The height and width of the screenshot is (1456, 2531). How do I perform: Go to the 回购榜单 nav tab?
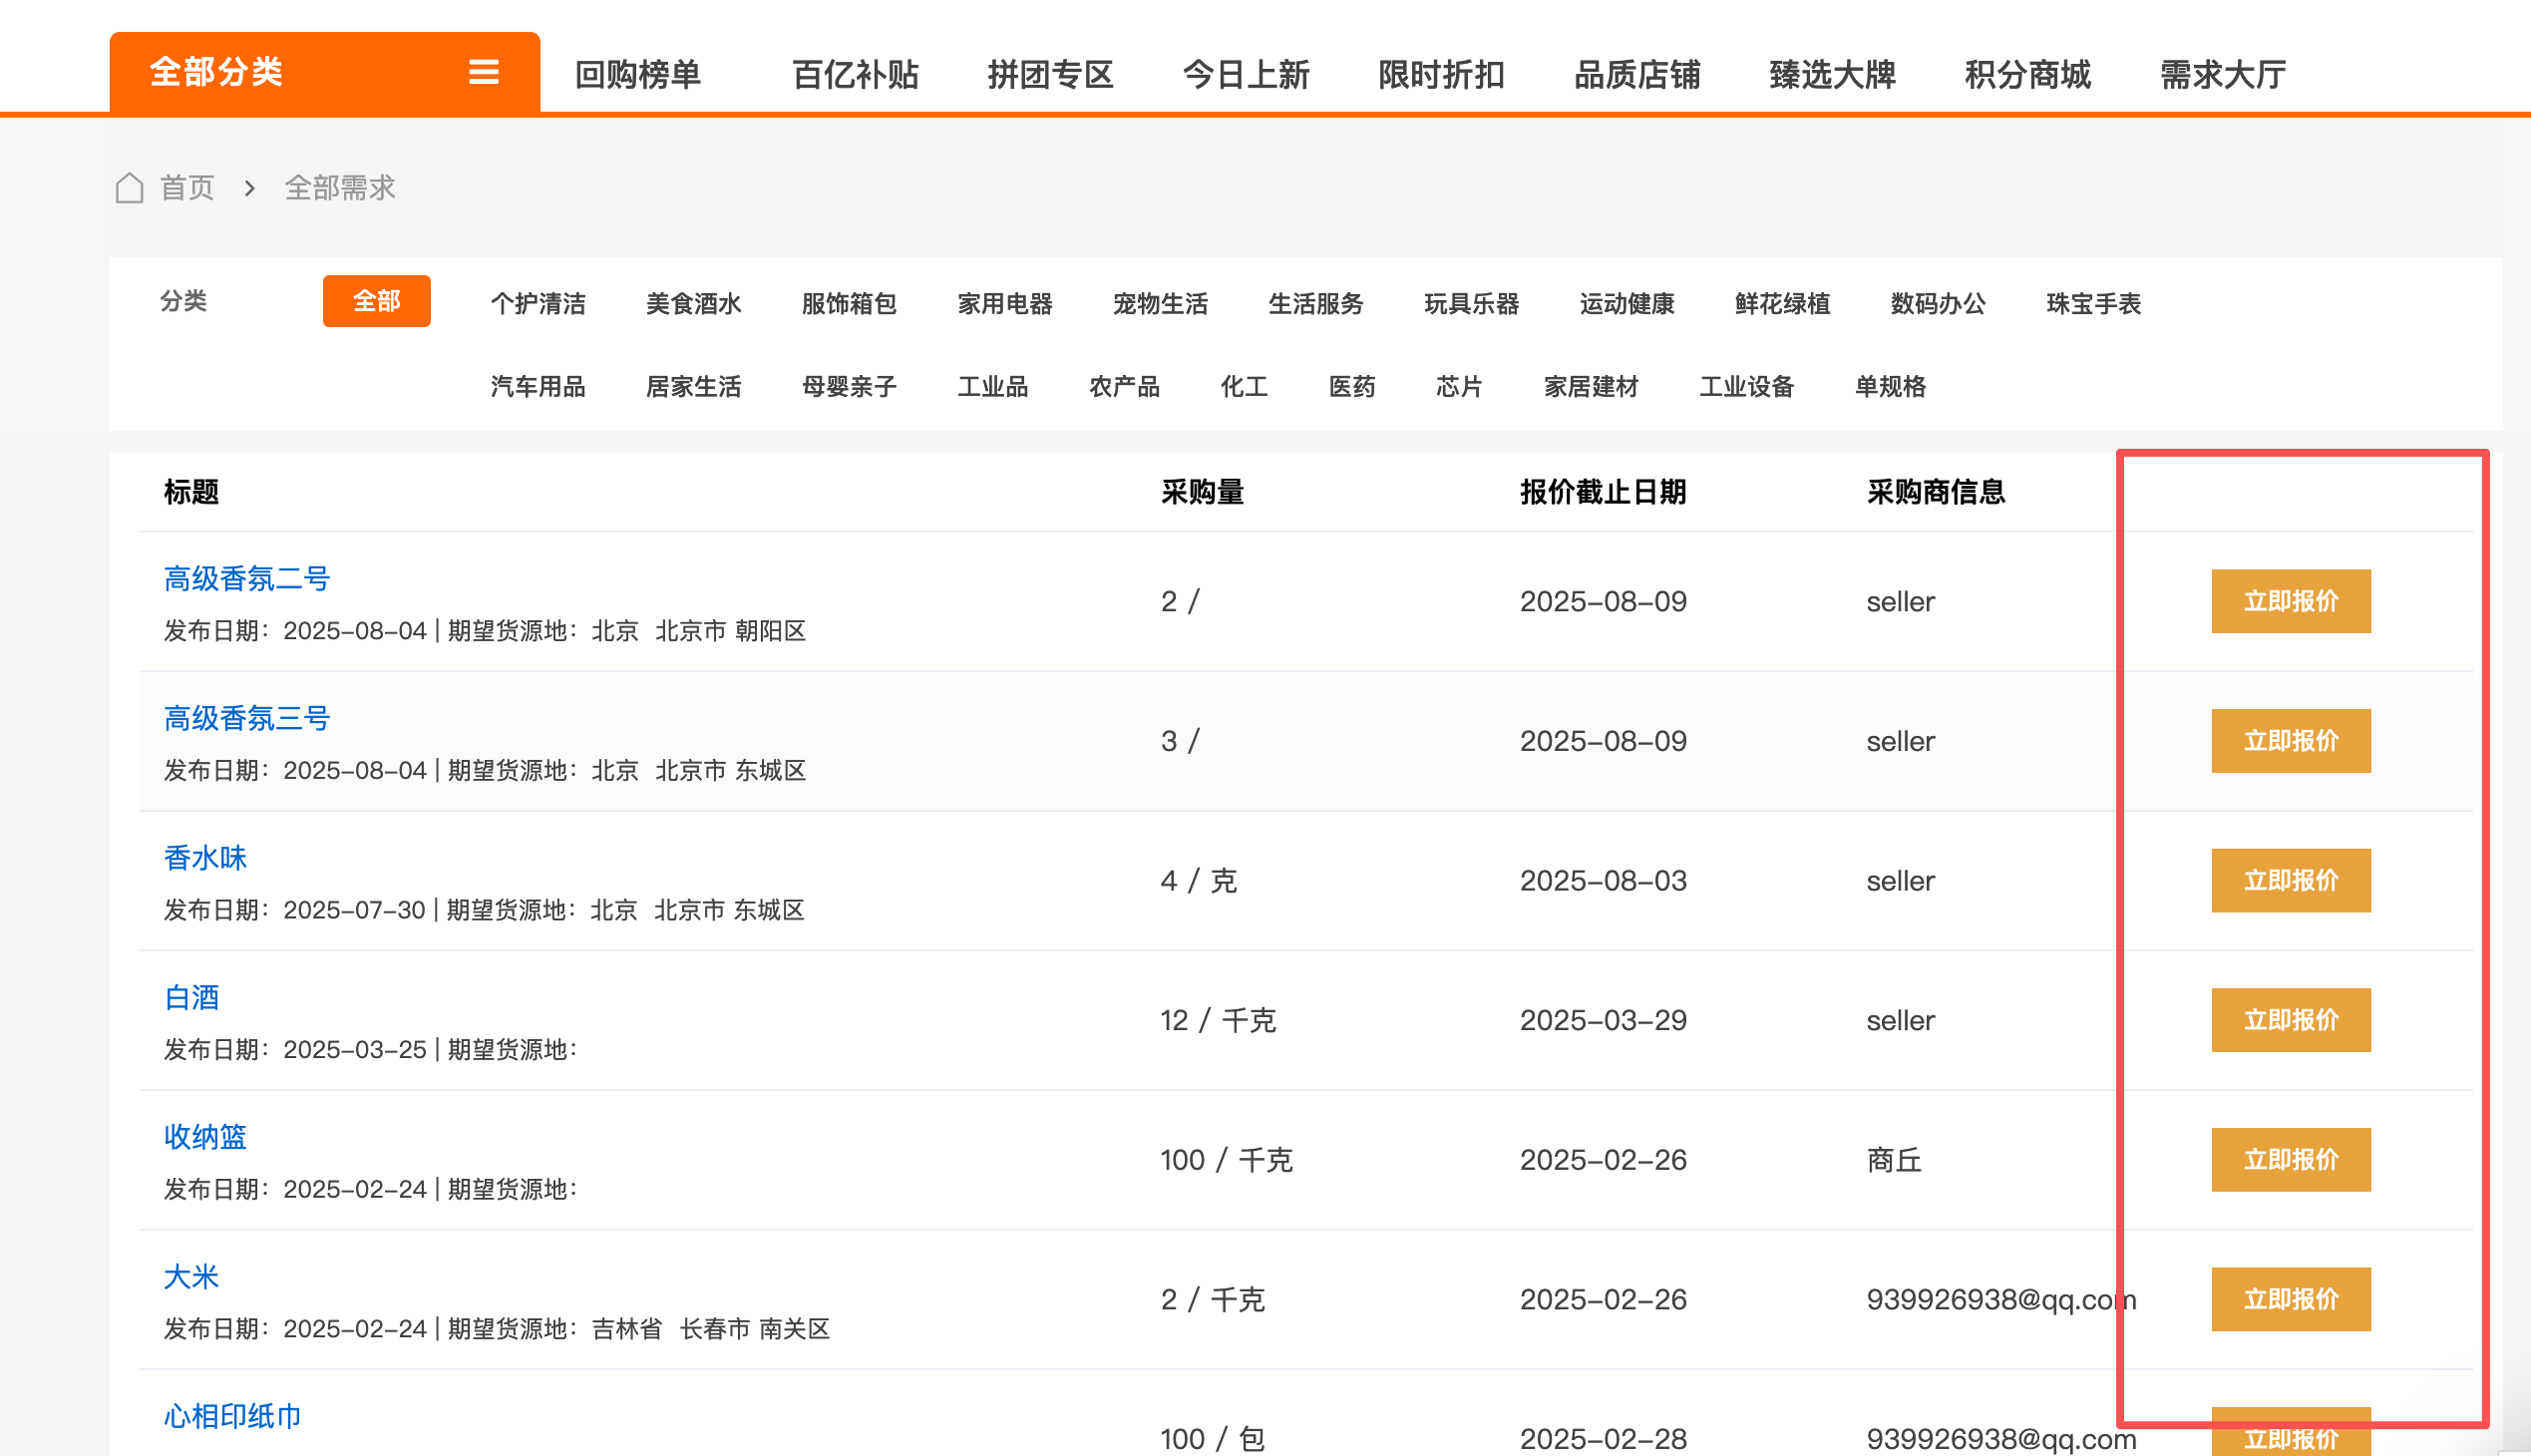[x=637, y=74]
